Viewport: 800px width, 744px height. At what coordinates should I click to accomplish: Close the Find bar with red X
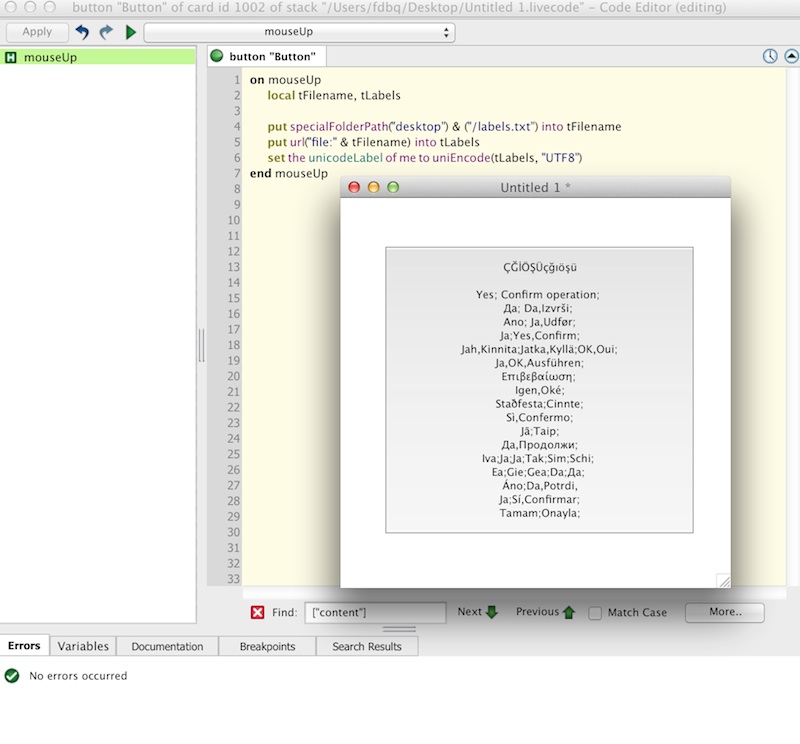click(257, 612)
